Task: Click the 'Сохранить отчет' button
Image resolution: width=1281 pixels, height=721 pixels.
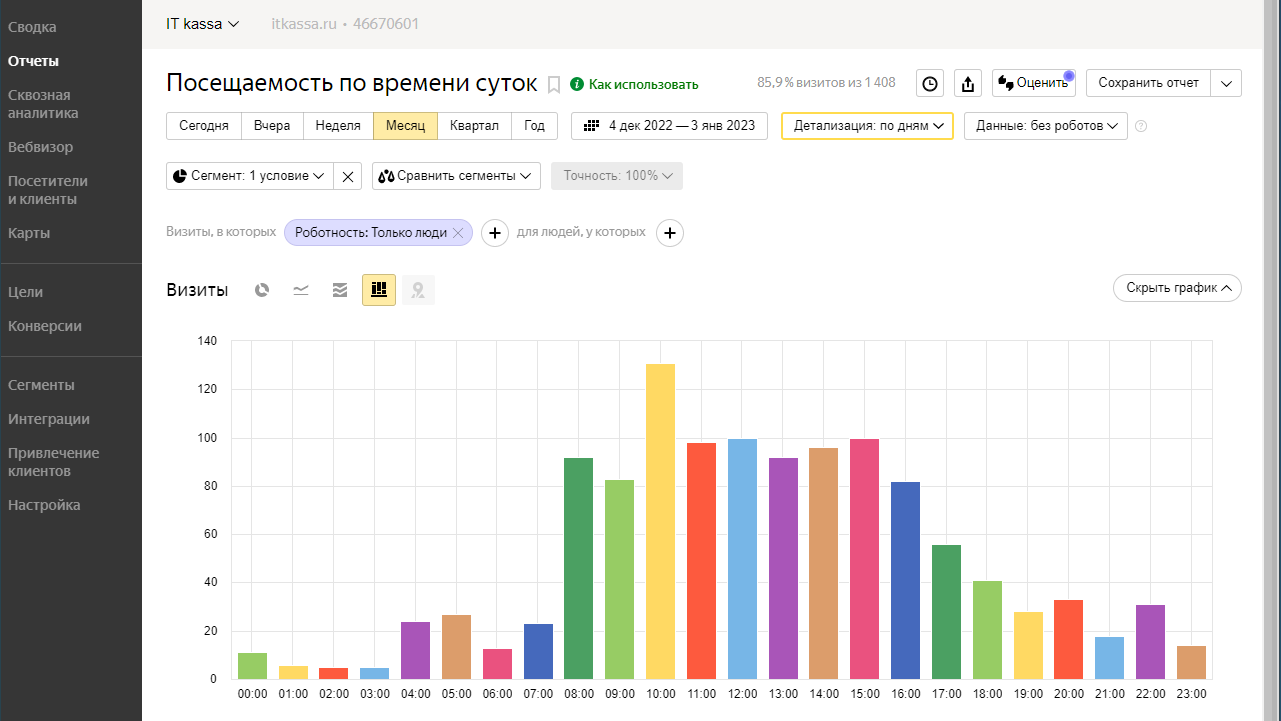Action: pos(1149,83)
